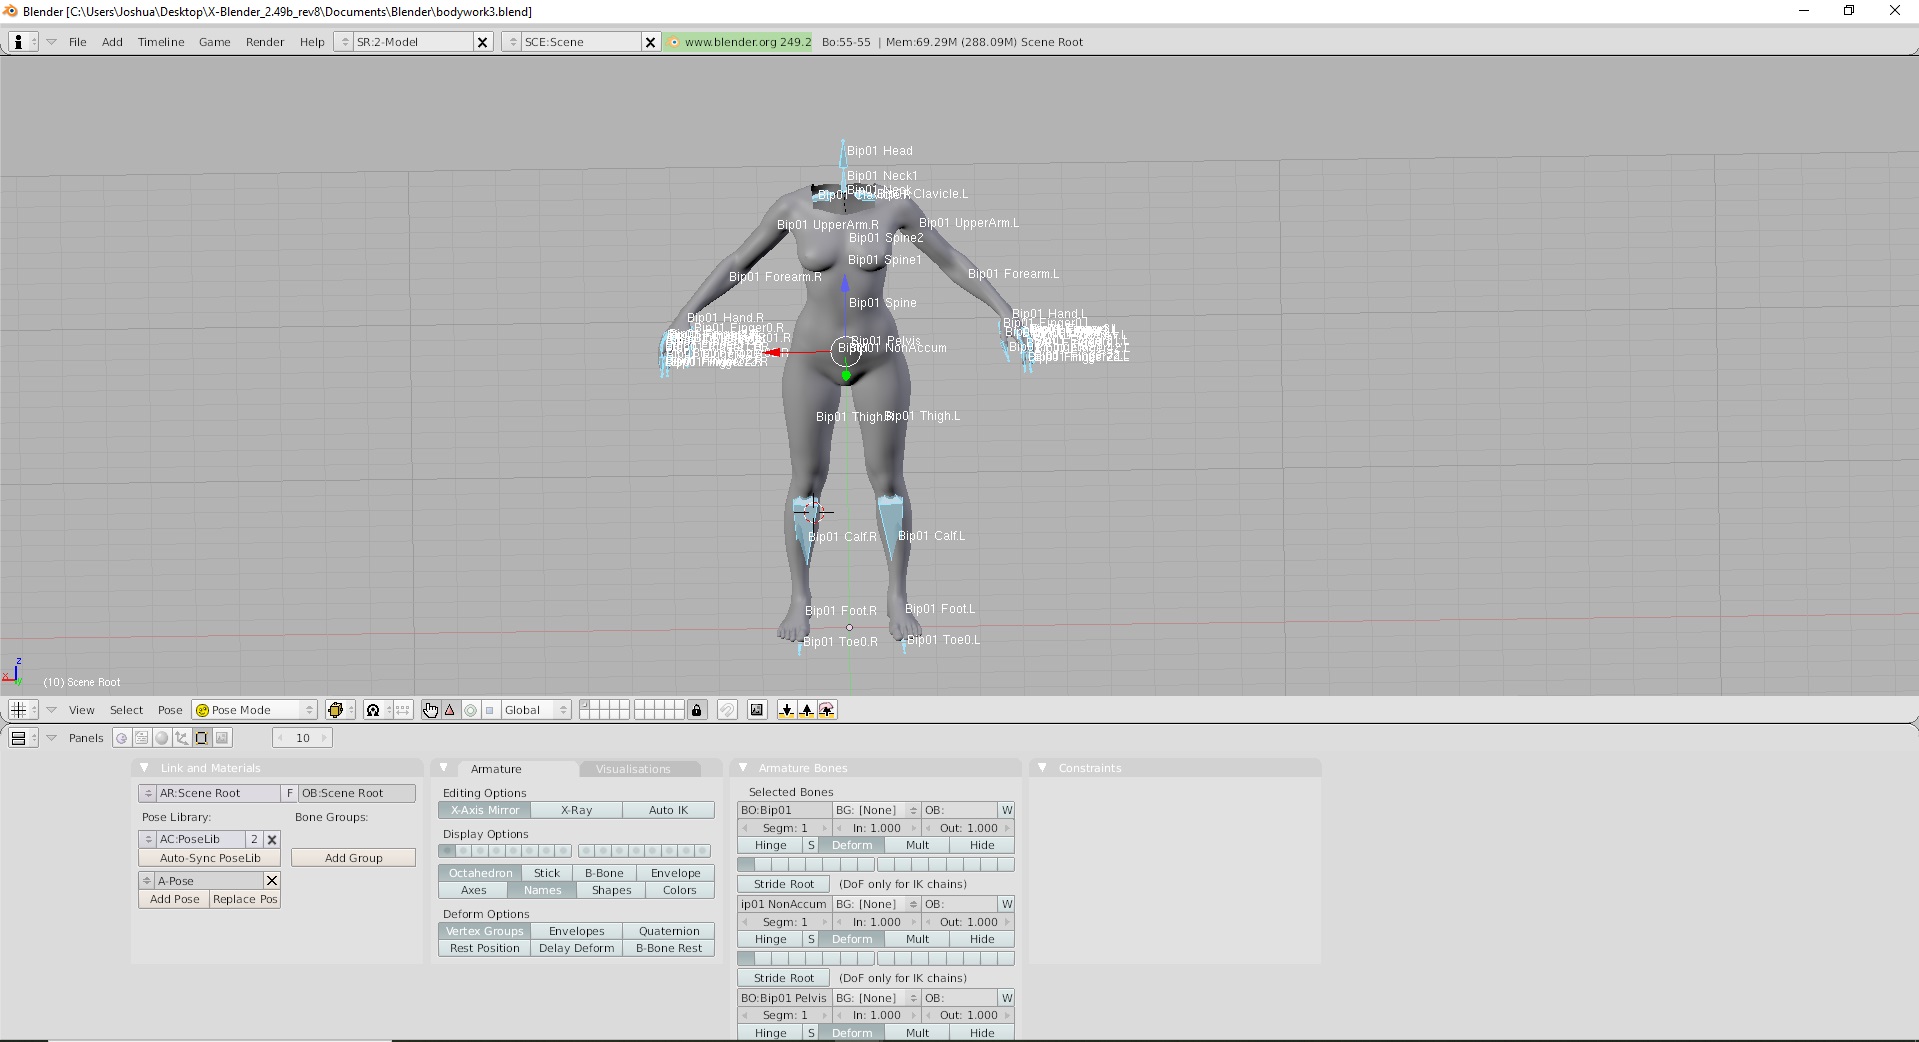This screenshot has width=1919, height=1042.
Task: Toggle Hide for the Bip01 bone
Action: click(981, 845)
